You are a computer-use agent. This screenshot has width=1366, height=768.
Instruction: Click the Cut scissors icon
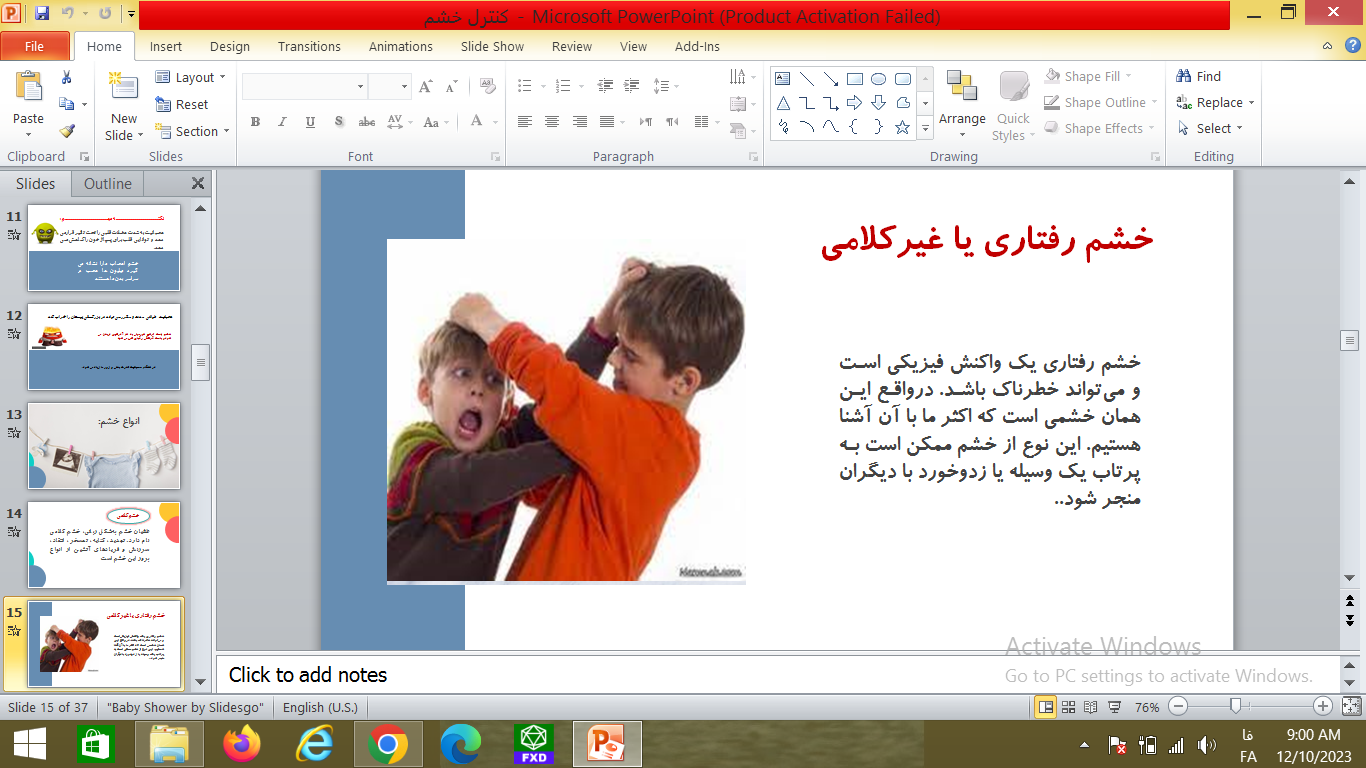pos(67,77)
